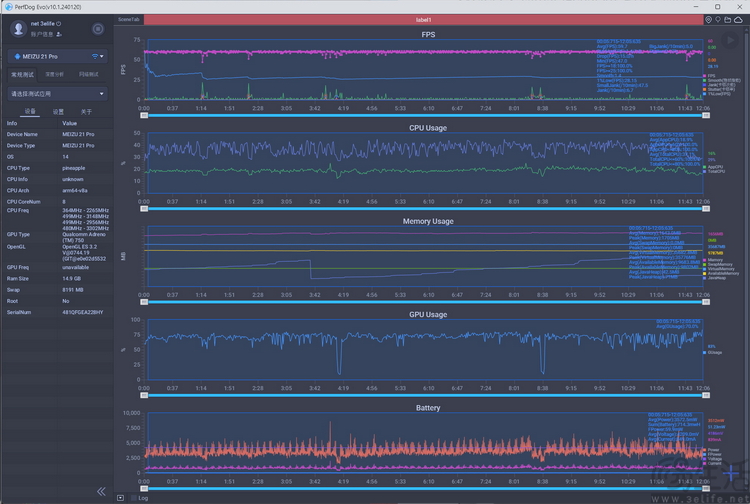Toggle the AppCPU legend series

point(713,167)
